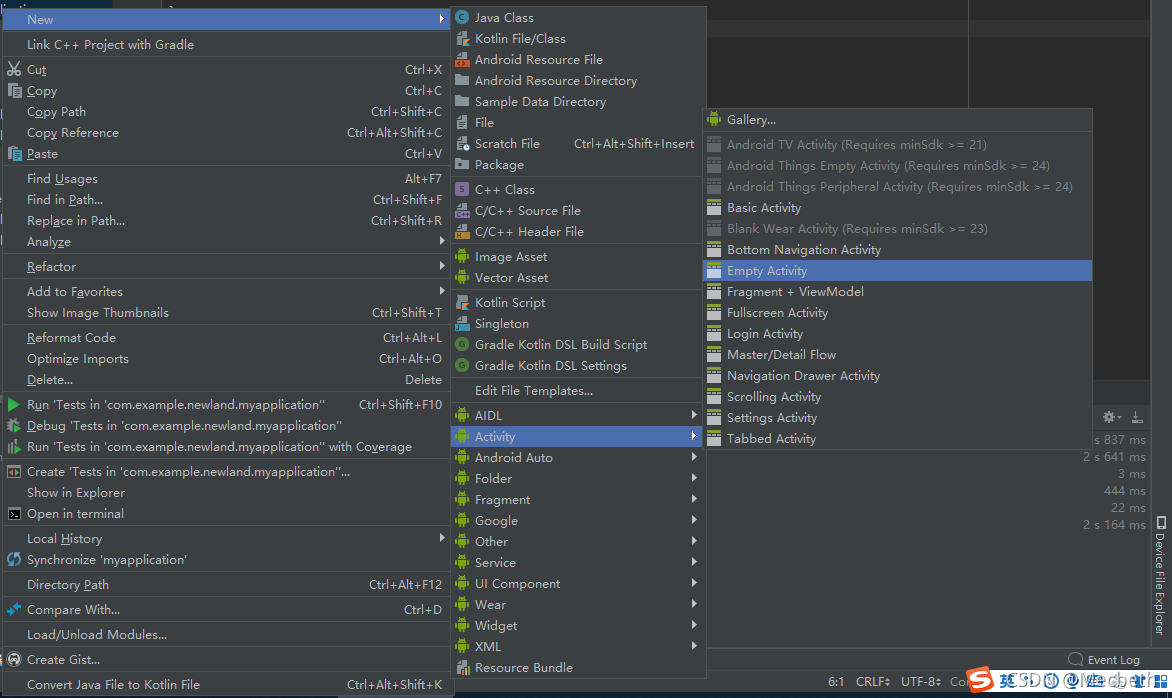Click the 6:1 cursor position indicator
1172x698 pixels.
click(836, 682)
